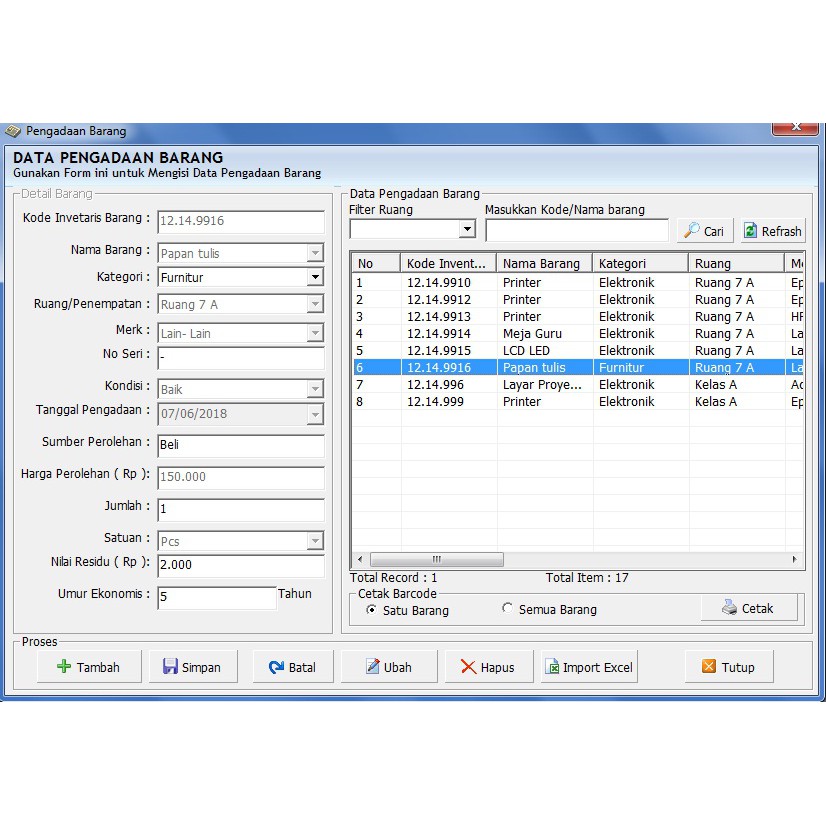Image resolution: width=826 pixels, height=826 pixels.
Task: Select table row with code 12.14.9910
Action: click(578, 282)
